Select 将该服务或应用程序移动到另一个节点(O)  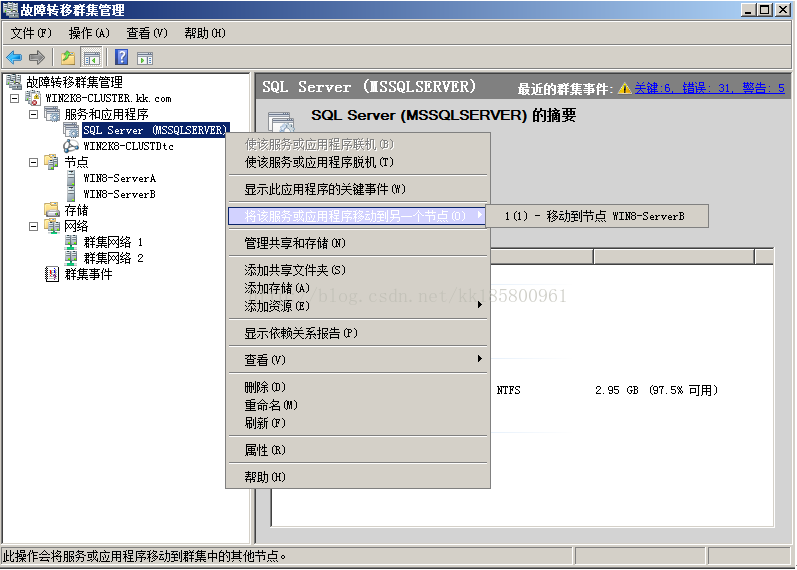(x=358, y=216)
